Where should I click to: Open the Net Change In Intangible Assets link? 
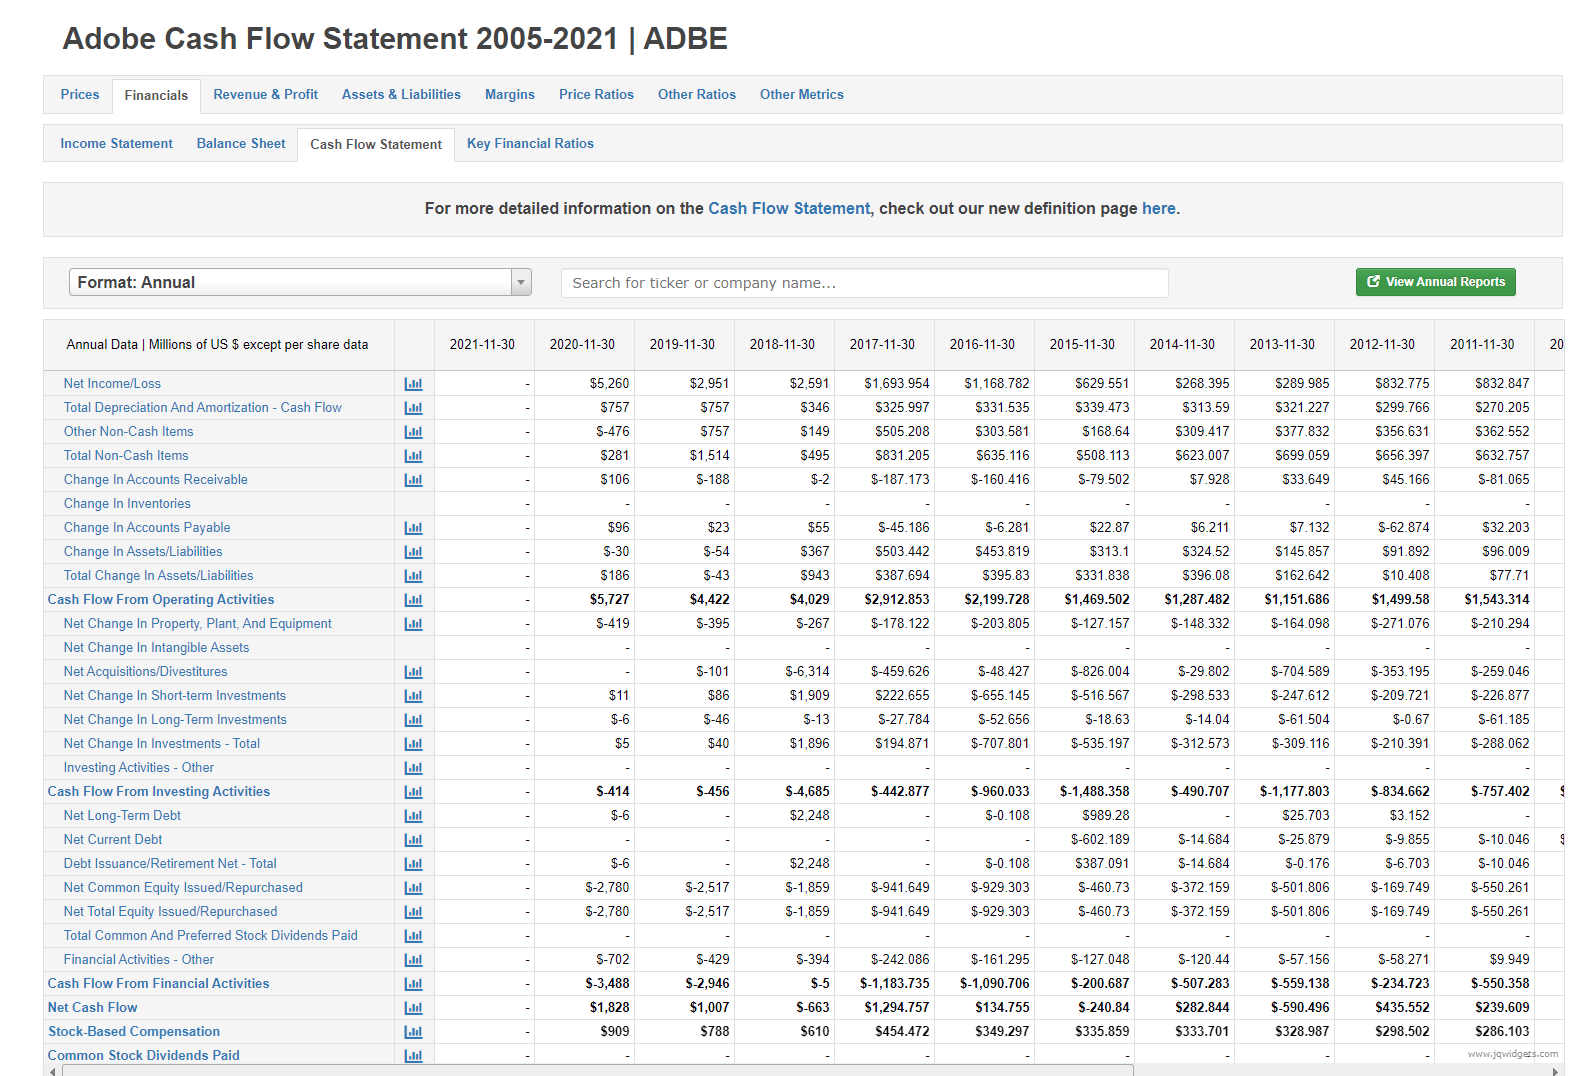coord(156,648)
